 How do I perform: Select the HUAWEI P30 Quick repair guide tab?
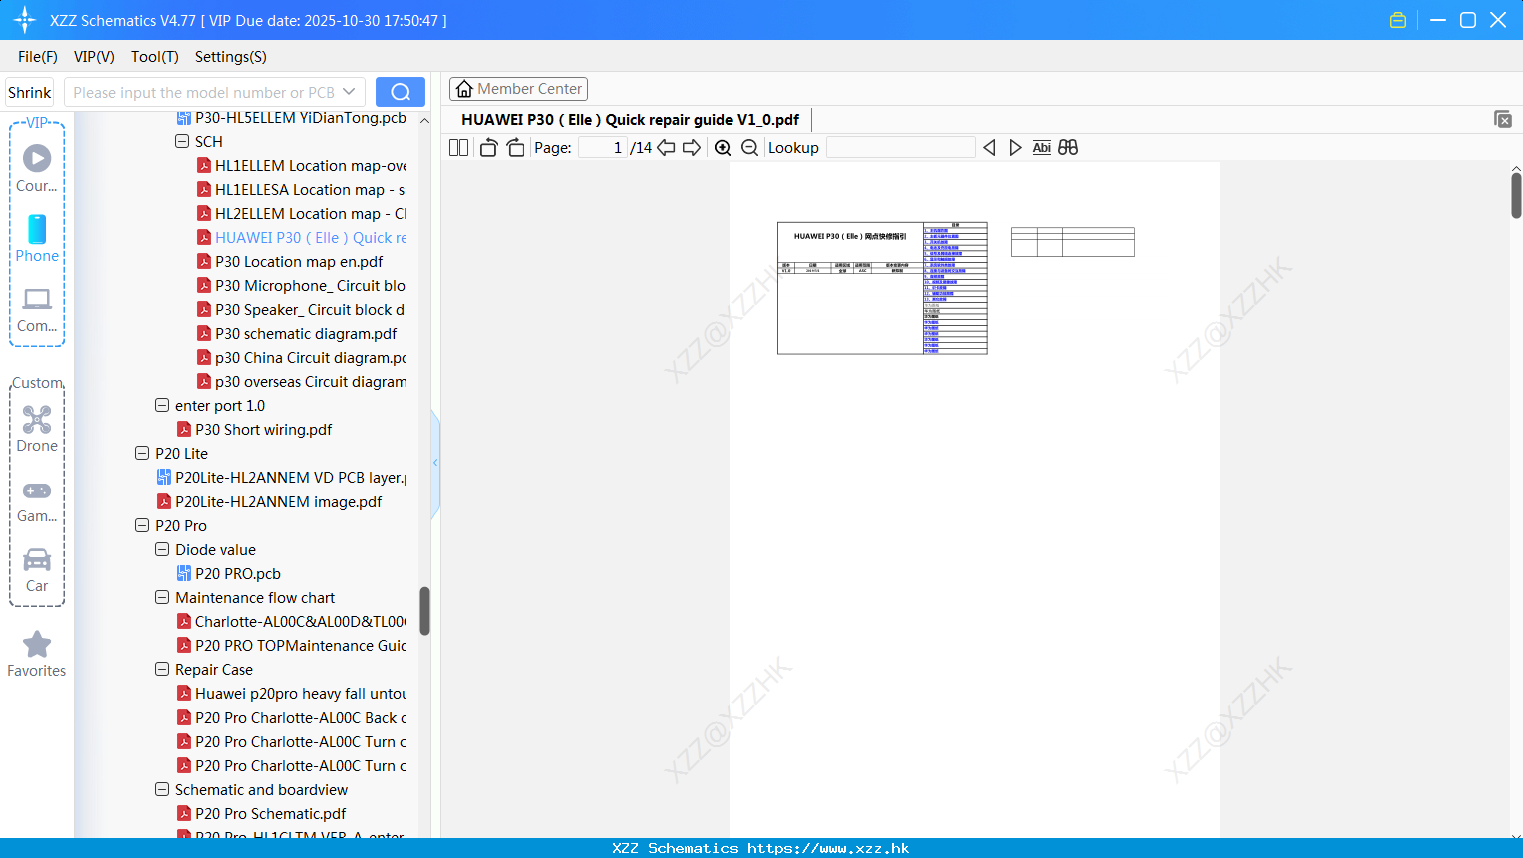click(630, 120)
